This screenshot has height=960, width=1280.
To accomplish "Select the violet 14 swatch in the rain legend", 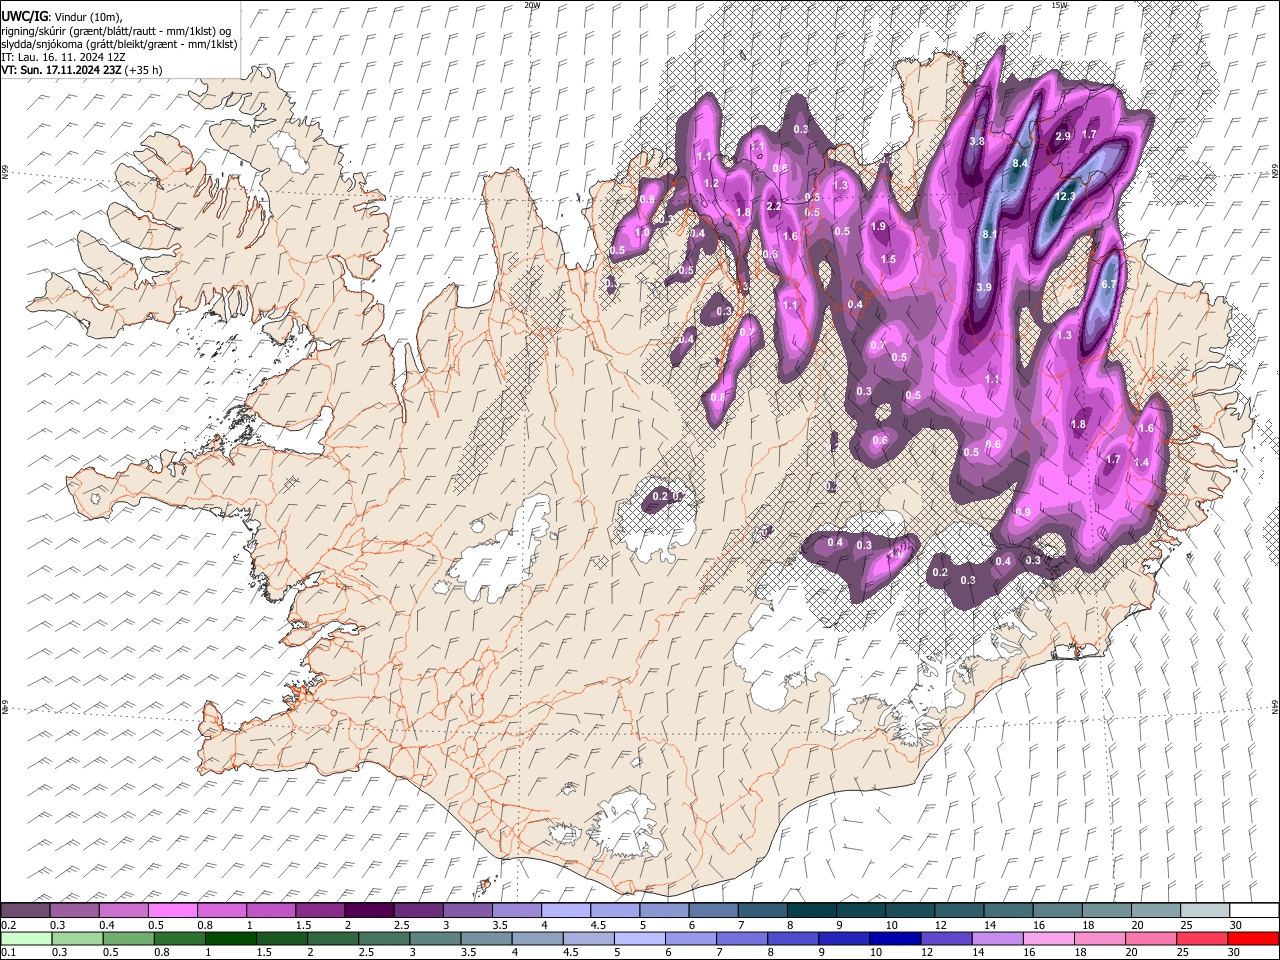I will pyautogui.click(x=995, y=938).
